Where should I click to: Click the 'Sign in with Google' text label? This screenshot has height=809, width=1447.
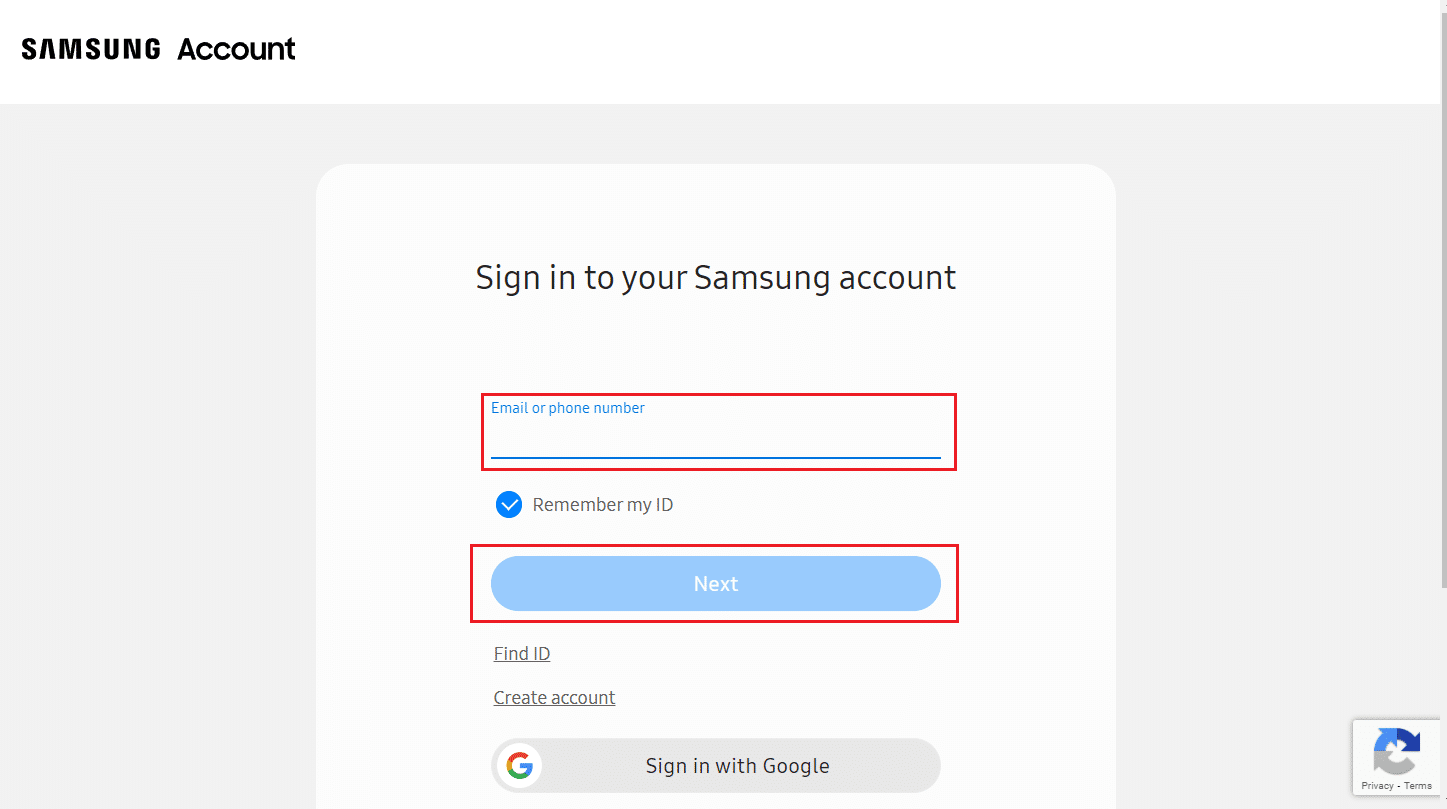pyautogui.click(x=737, y=766)
